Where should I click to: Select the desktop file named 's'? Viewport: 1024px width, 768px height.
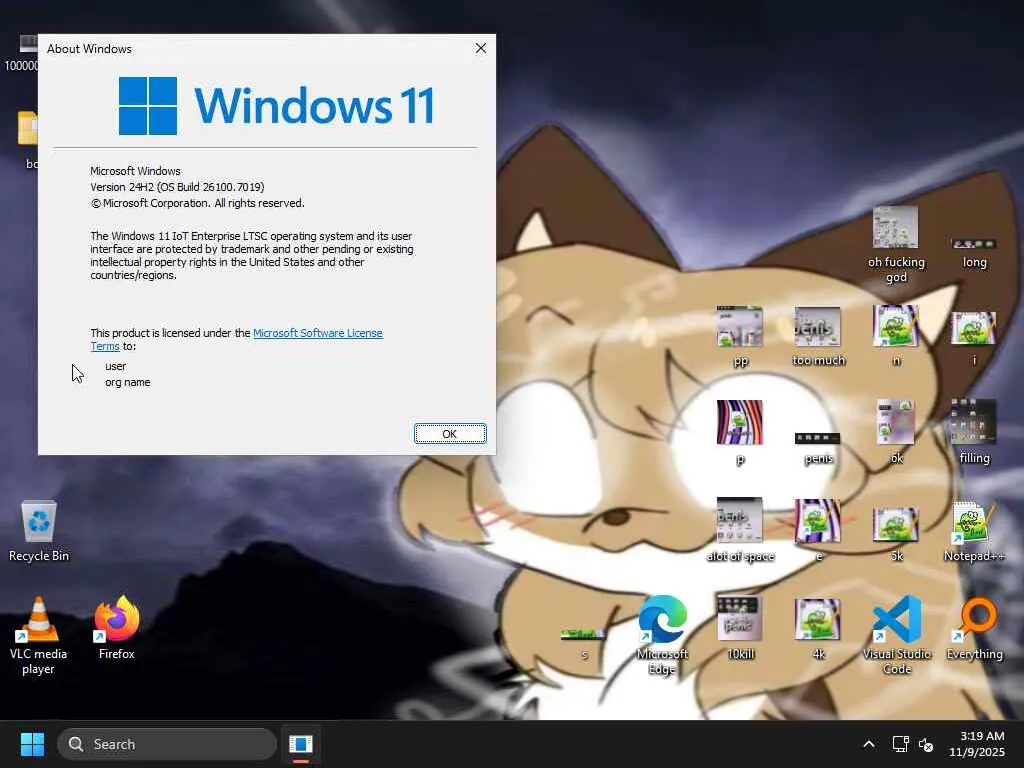(x=584, y=643)
